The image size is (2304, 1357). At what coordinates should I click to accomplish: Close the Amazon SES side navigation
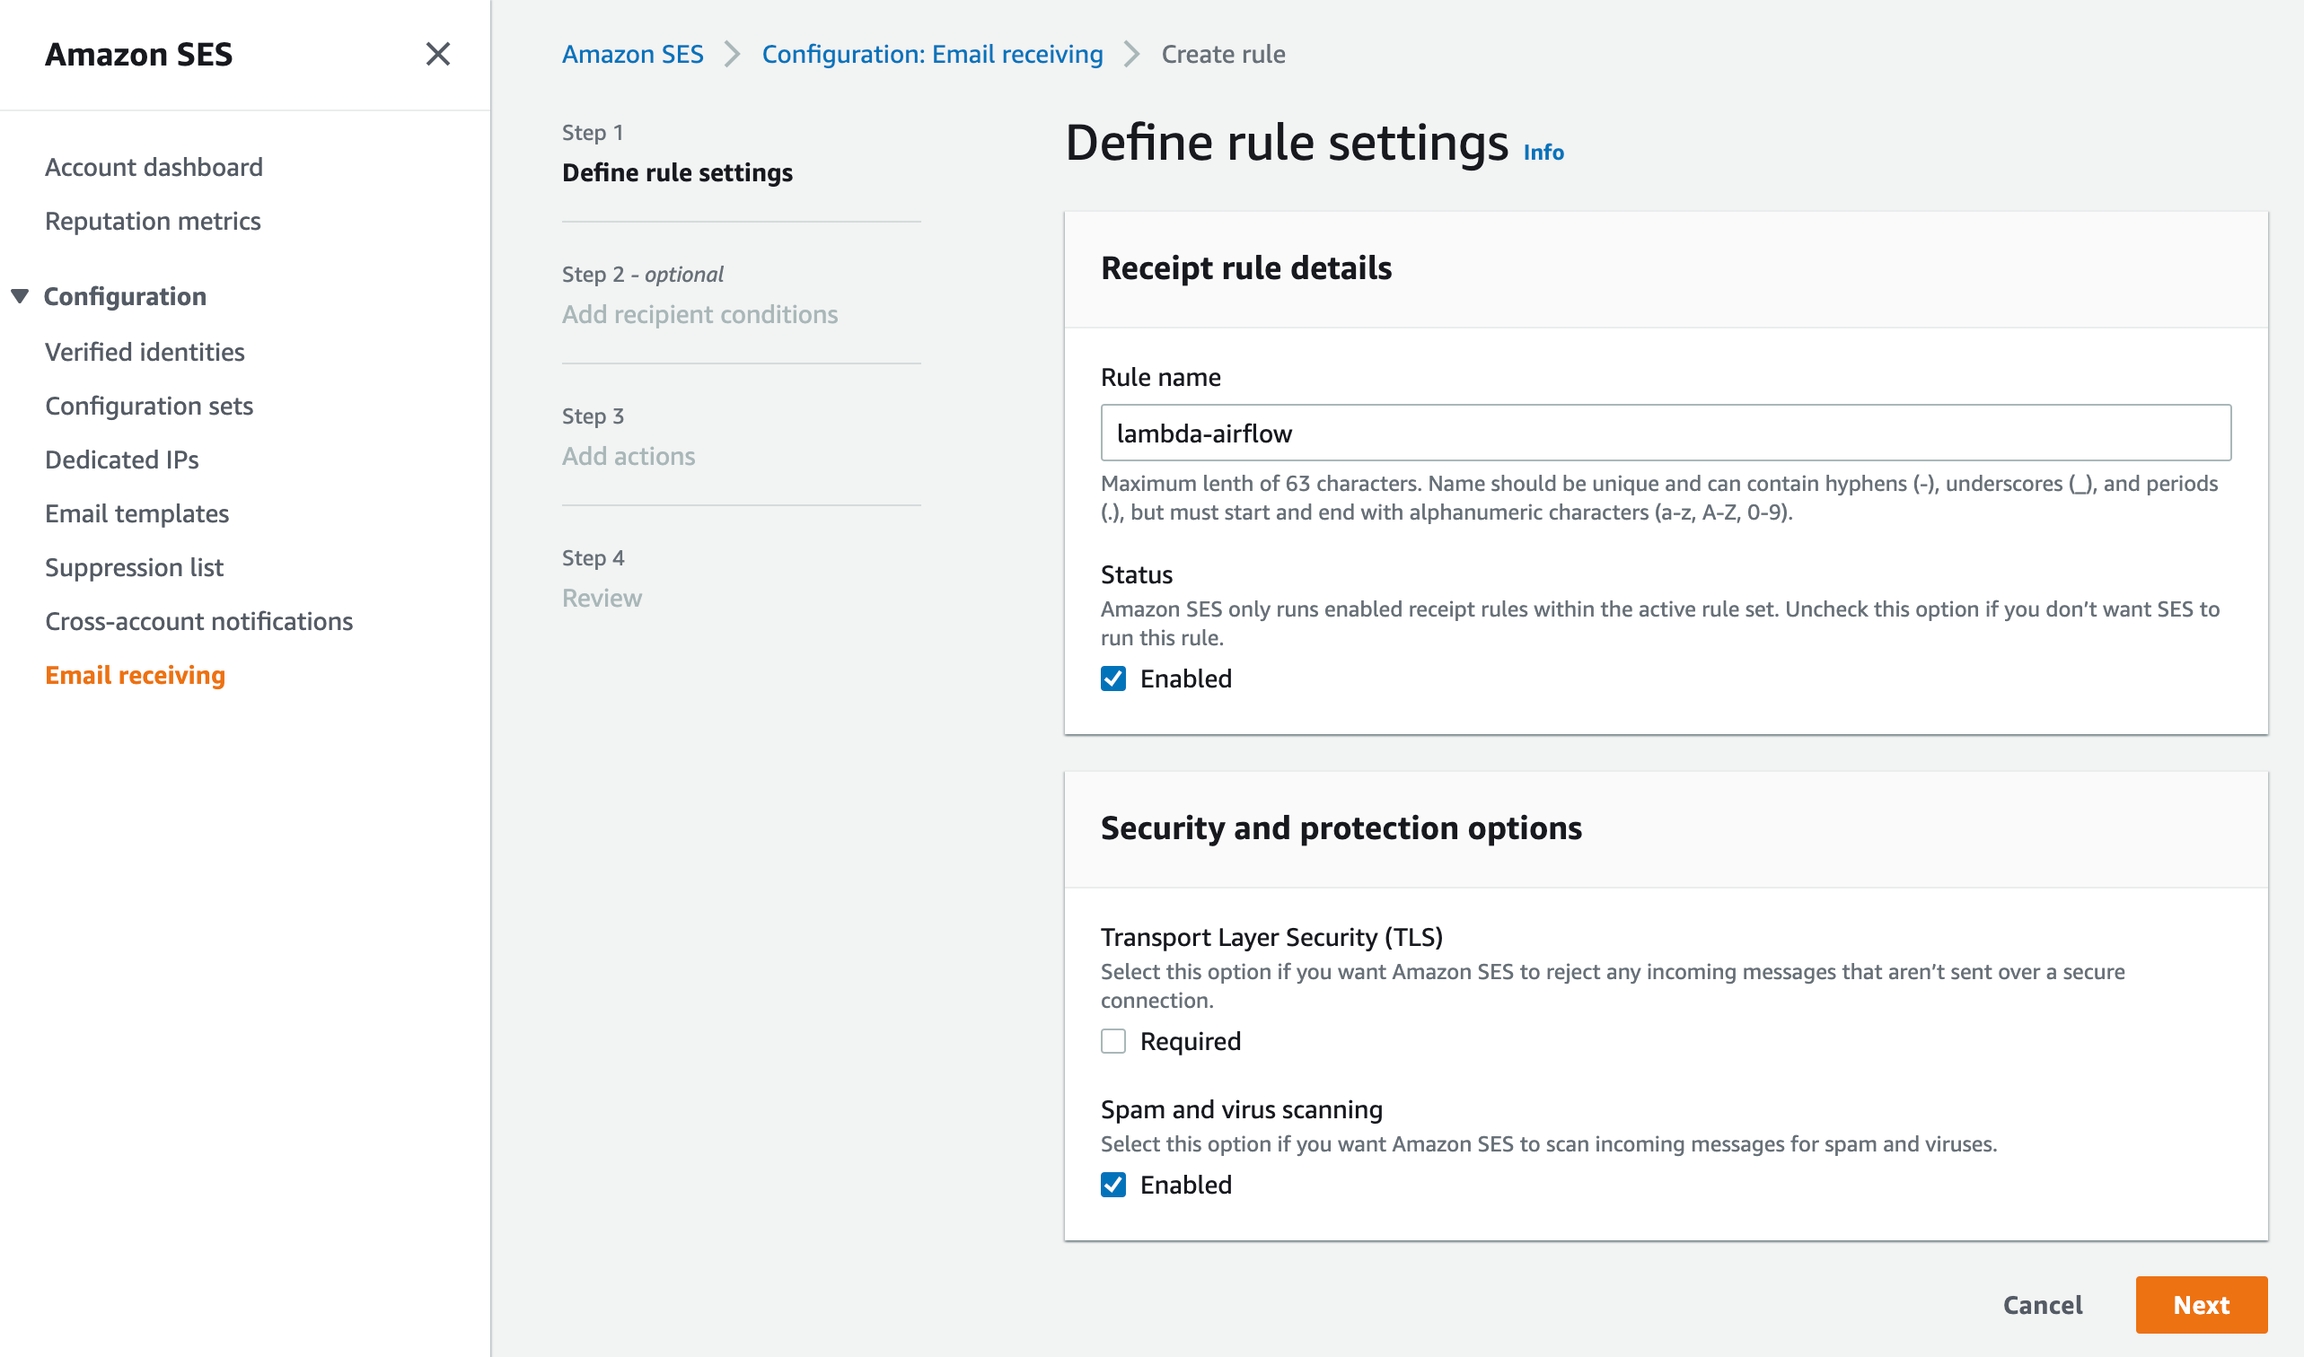click(437, 54)
